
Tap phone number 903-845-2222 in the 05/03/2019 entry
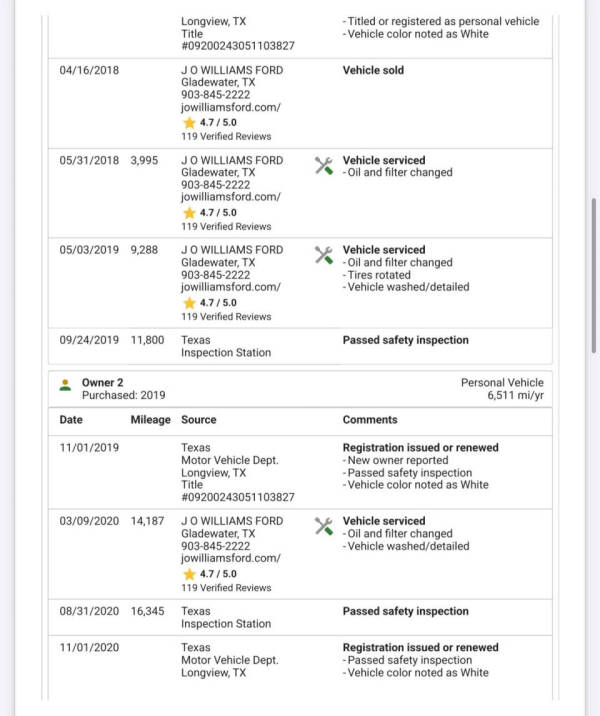pos(215,274)
